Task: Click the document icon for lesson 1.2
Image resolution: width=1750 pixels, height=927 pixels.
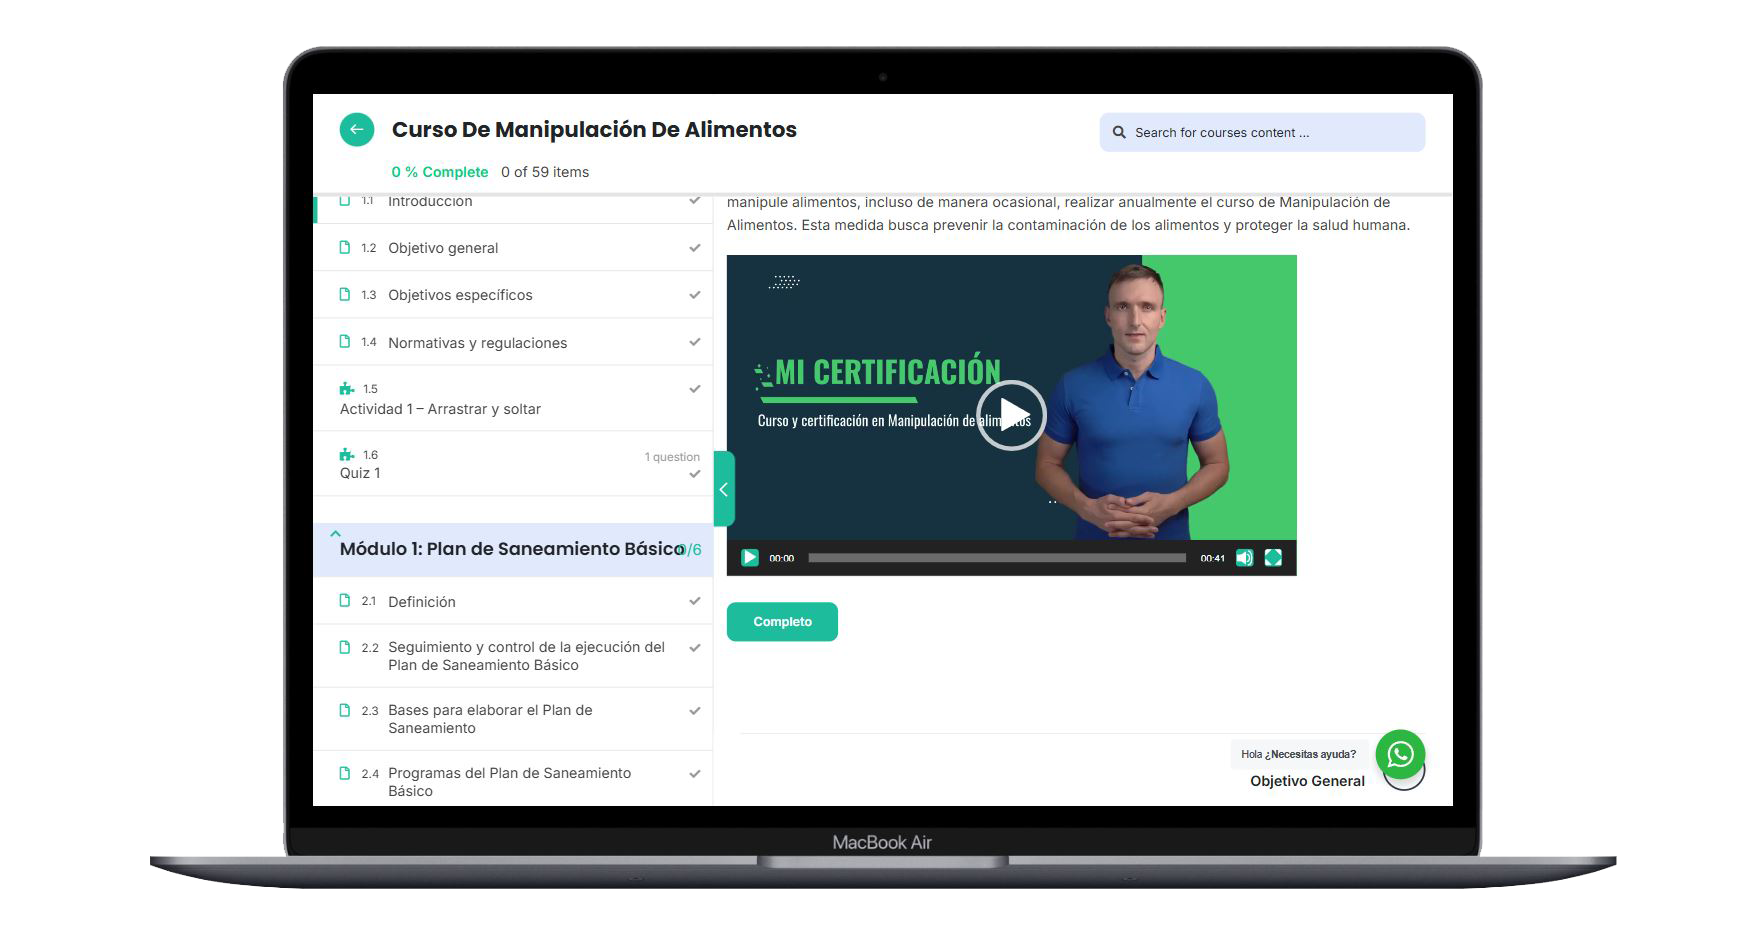Action: [x=345, y=248]
